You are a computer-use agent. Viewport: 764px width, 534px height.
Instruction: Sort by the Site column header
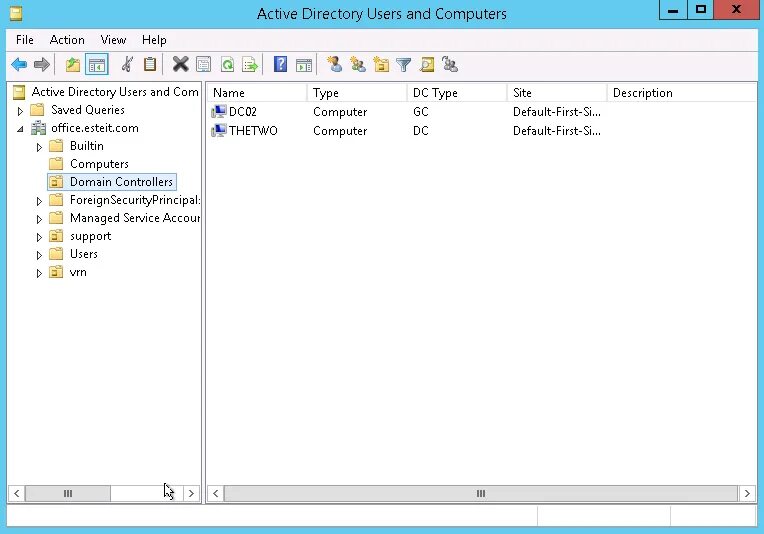[557, 93]
